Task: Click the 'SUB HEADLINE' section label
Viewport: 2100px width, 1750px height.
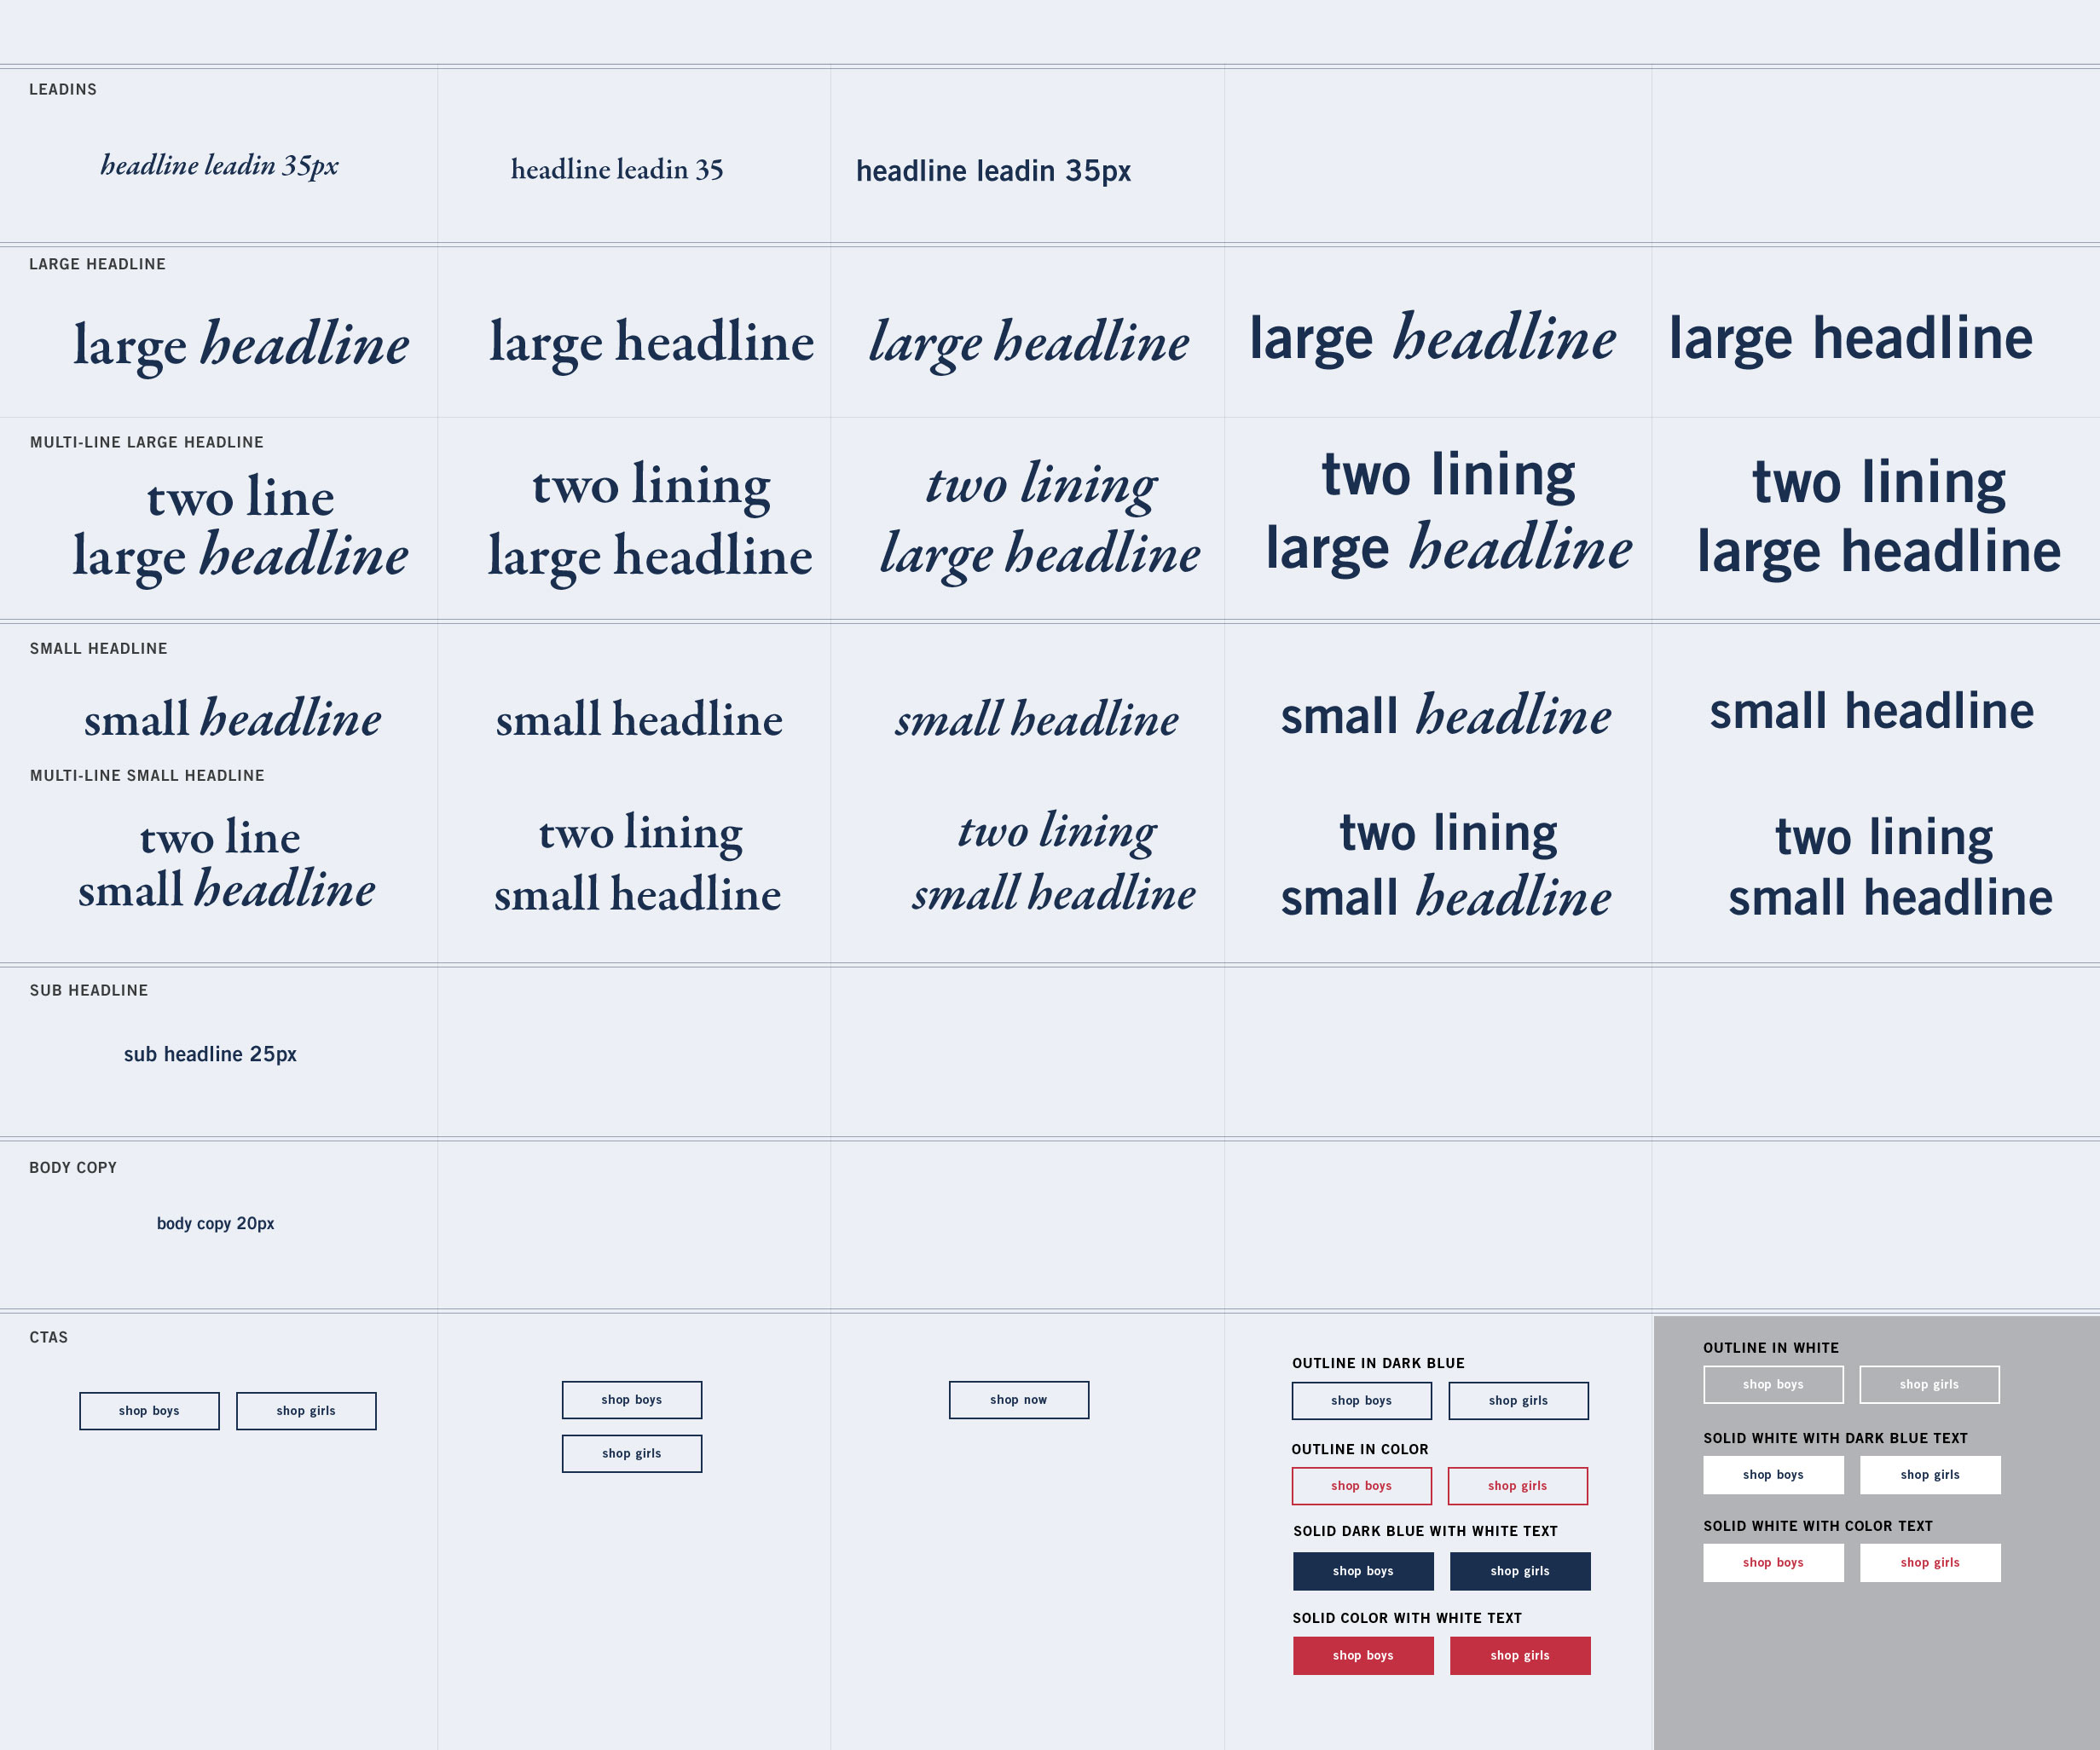Action: click(x=89, y=990)
